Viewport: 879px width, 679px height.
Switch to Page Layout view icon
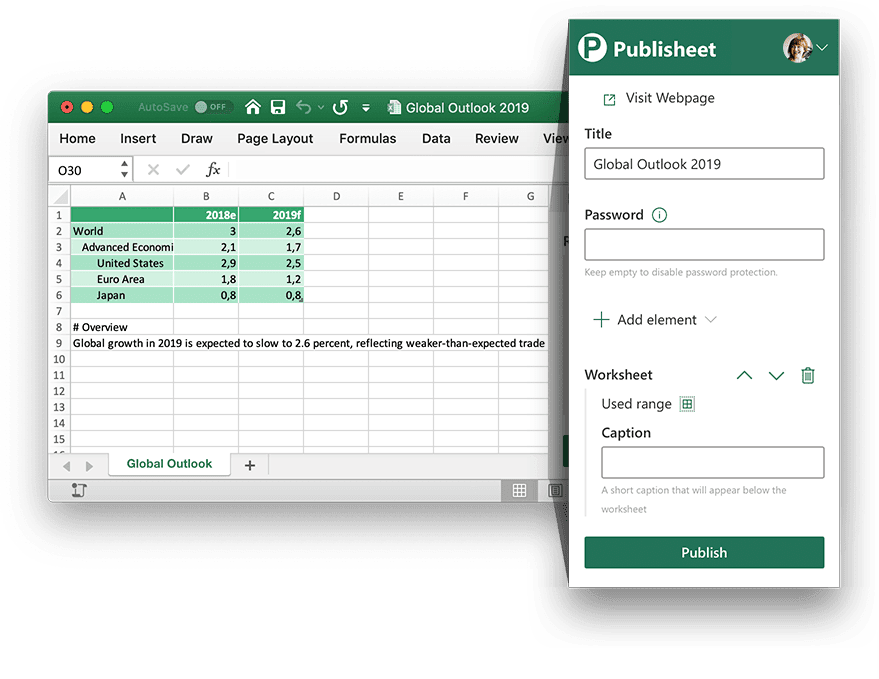pyautogui.click(x=555, y=491)
